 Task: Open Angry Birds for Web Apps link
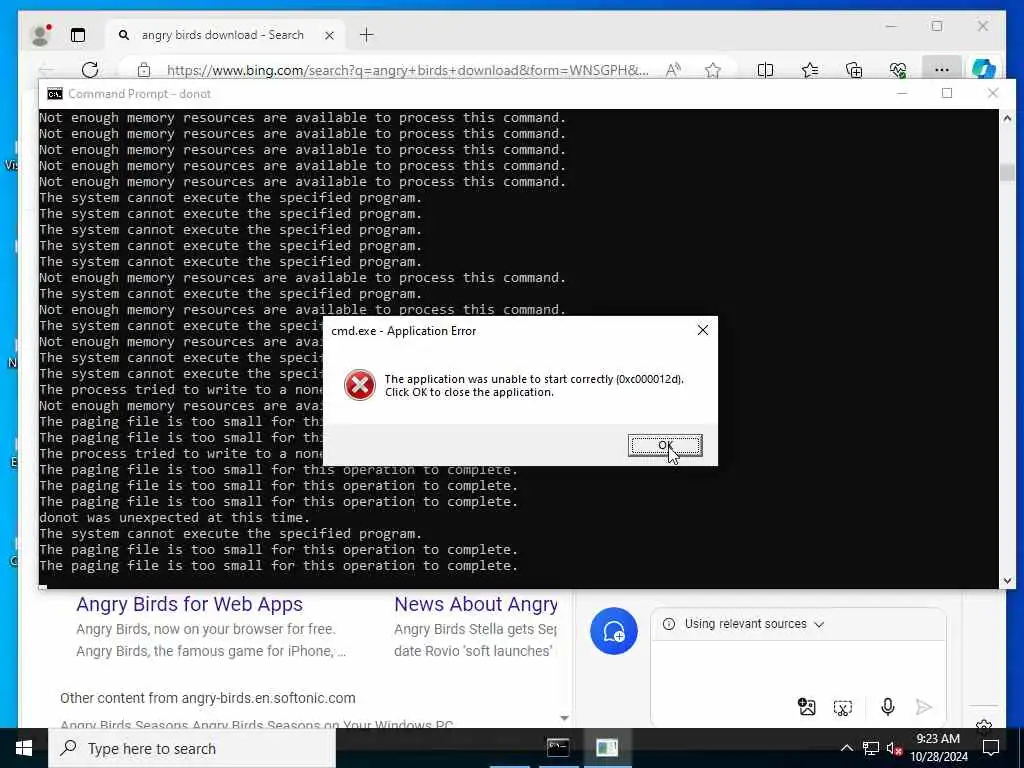tap(189, 604)
